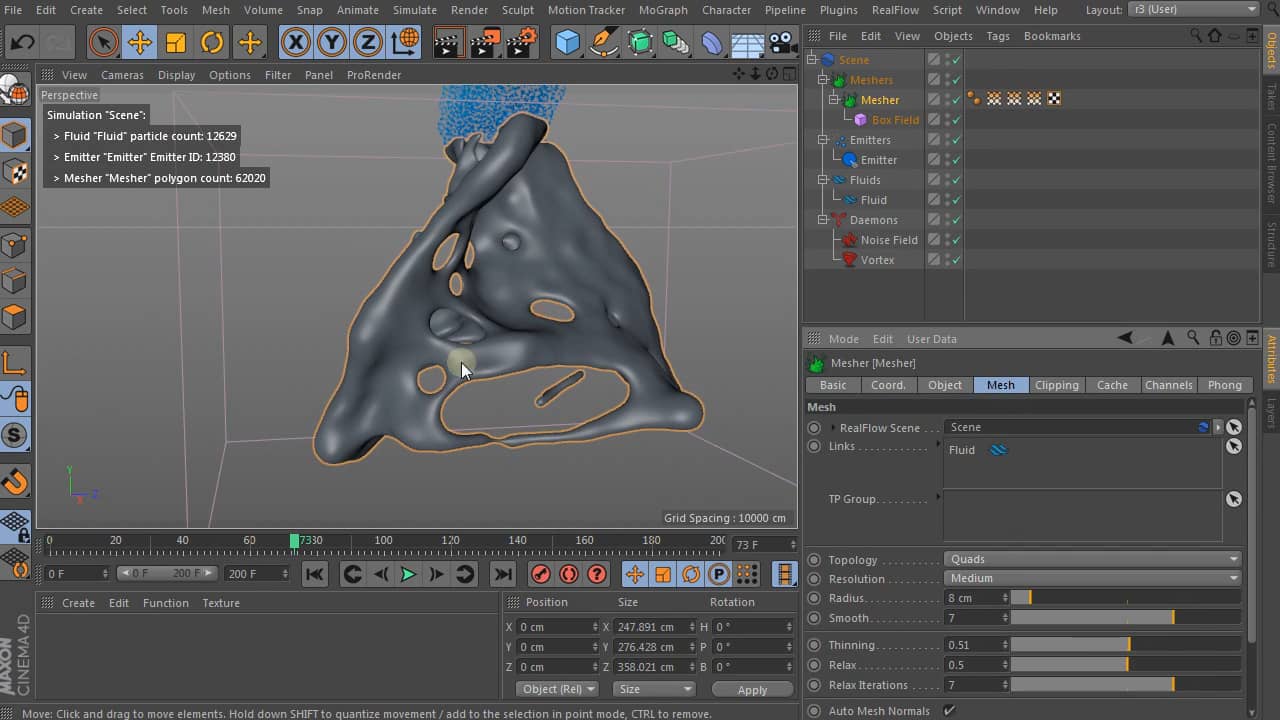Click the Floor environment icon

point(748,43)
